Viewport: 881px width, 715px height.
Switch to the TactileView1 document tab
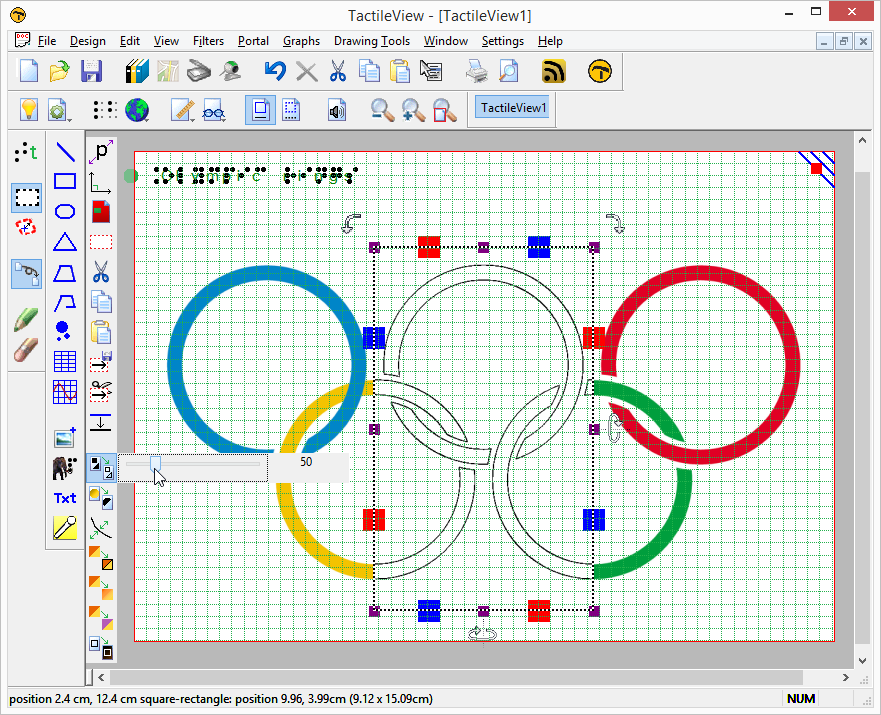click(514, 108)
